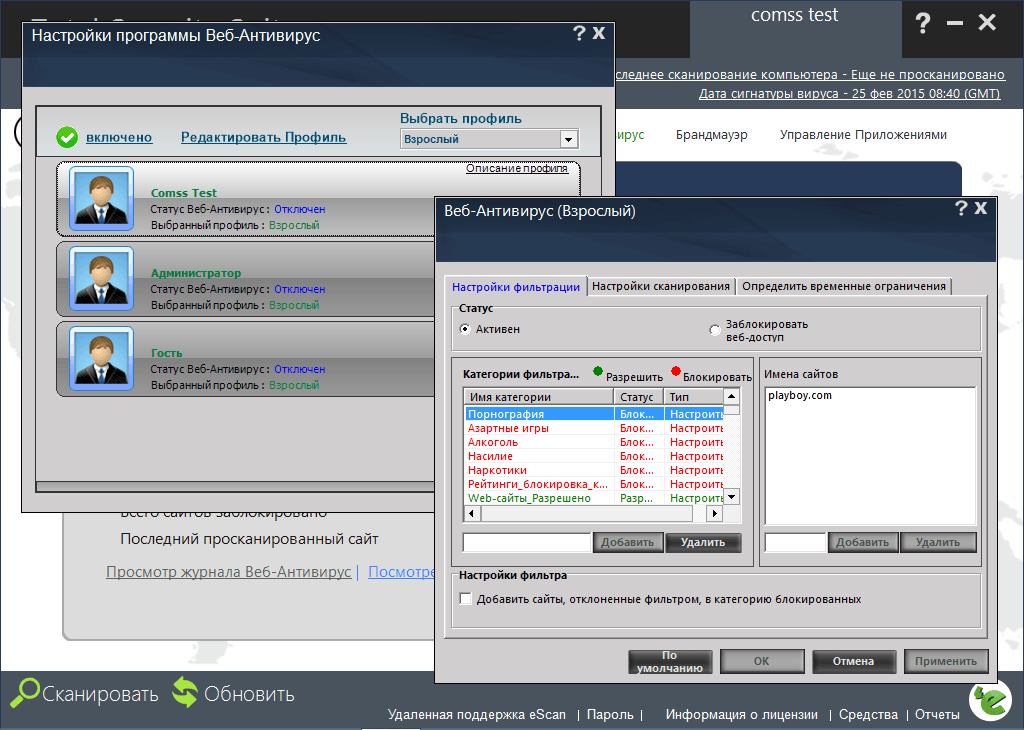Click Гость user avatar
Viewport: 1024px width, 730px height.
(x=101, y=358)
